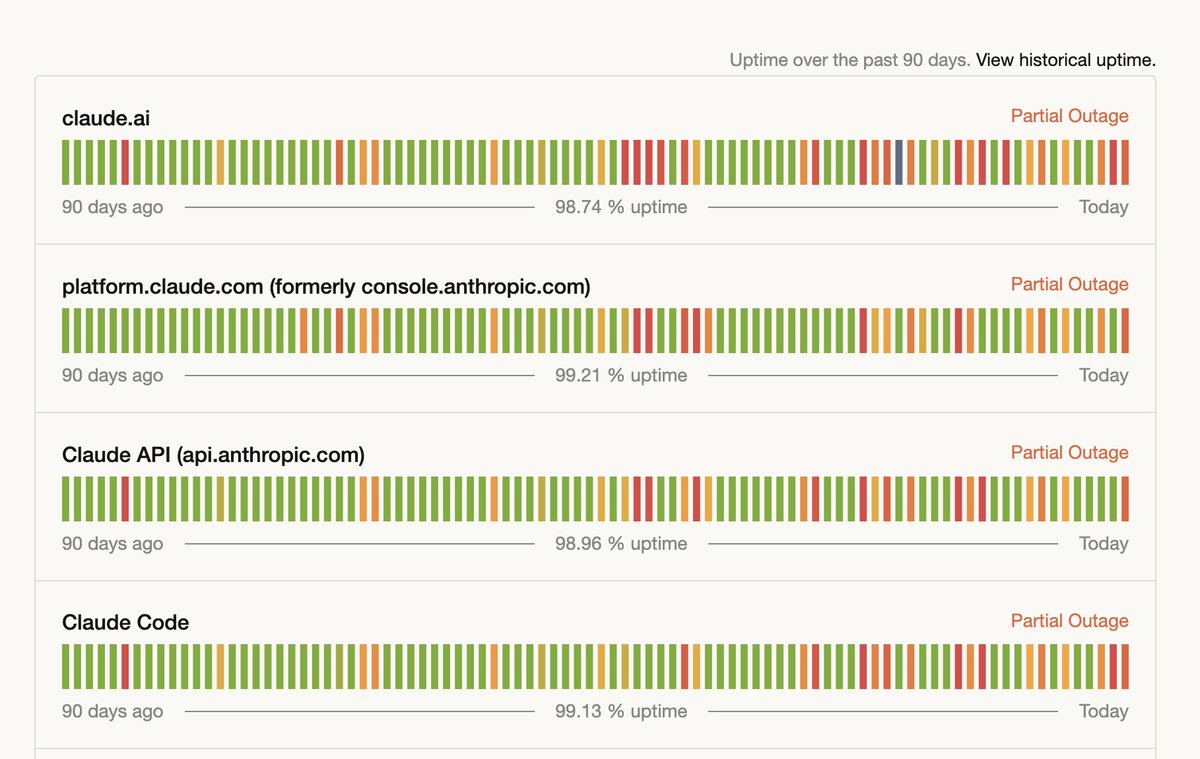Click '90 days ago' label under claude.ai
1200x759 pixels.
112,207
